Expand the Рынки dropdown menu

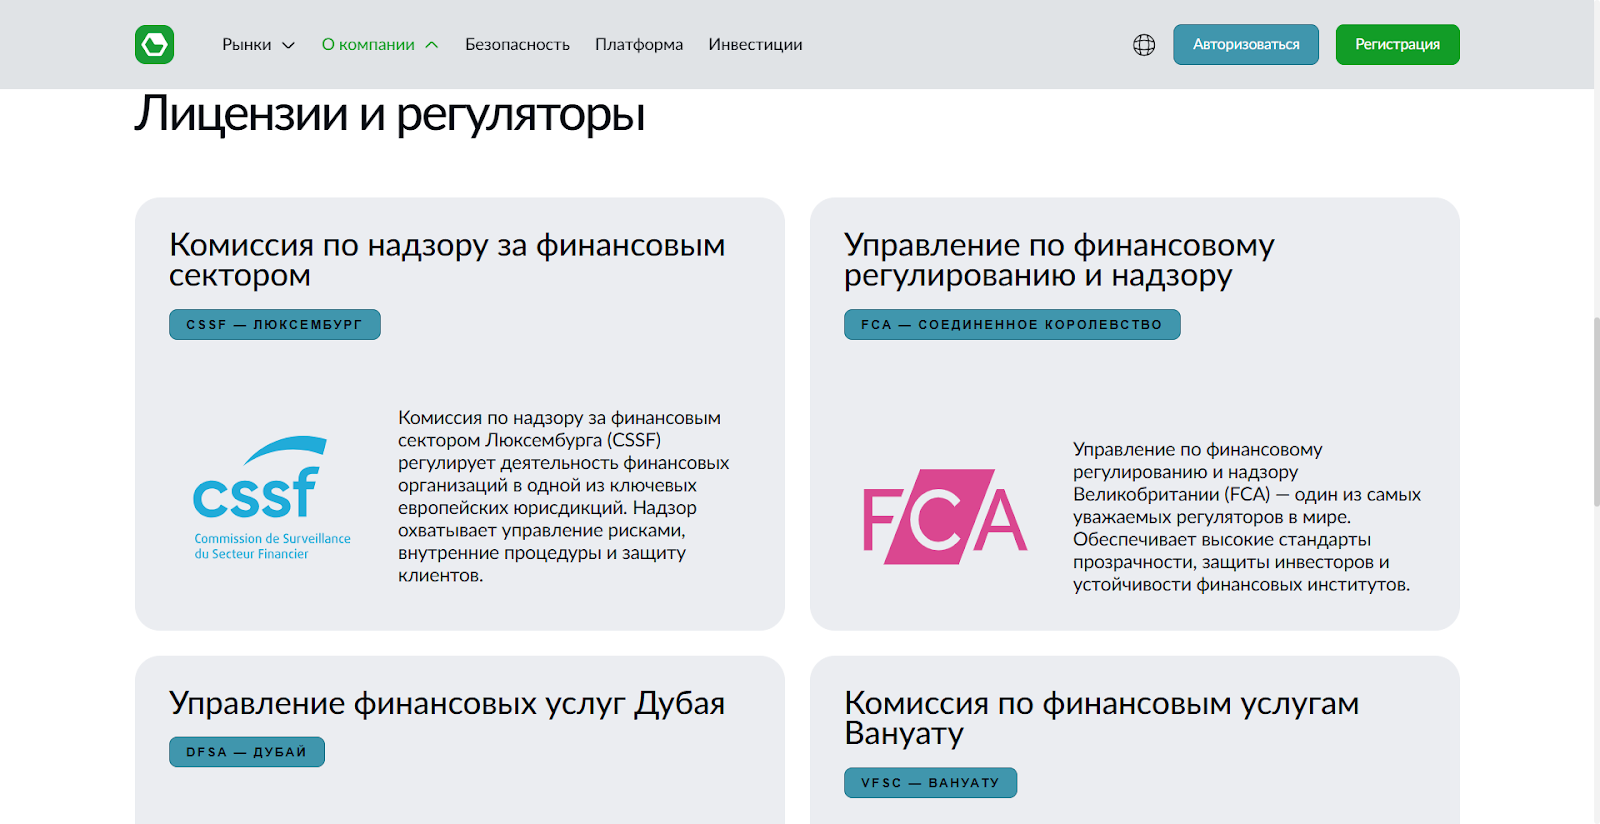247,45
